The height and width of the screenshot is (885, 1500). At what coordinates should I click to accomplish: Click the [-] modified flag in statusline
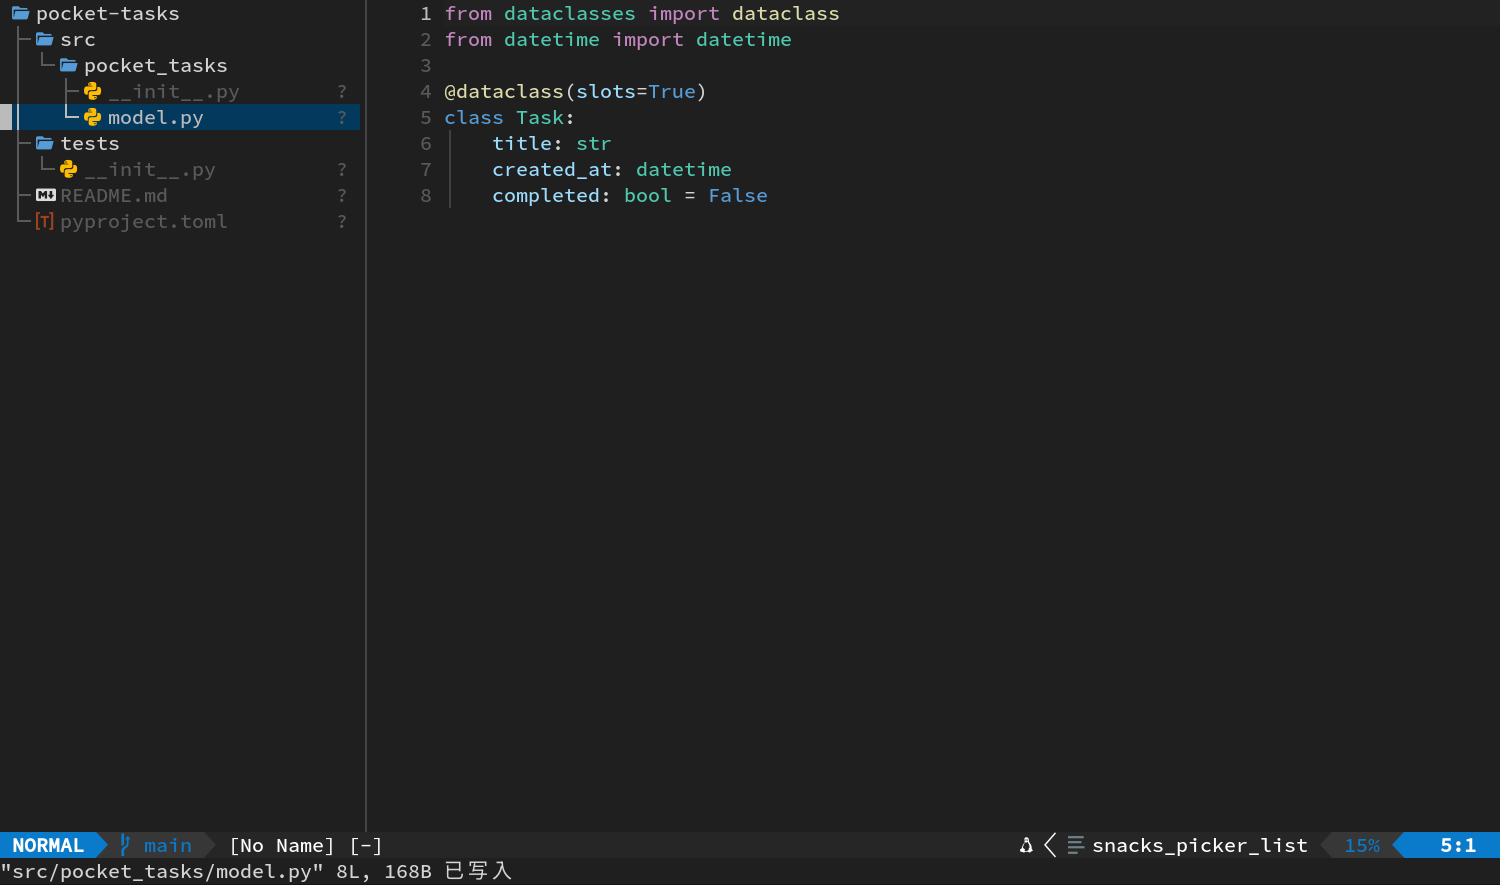coord(366,846)
